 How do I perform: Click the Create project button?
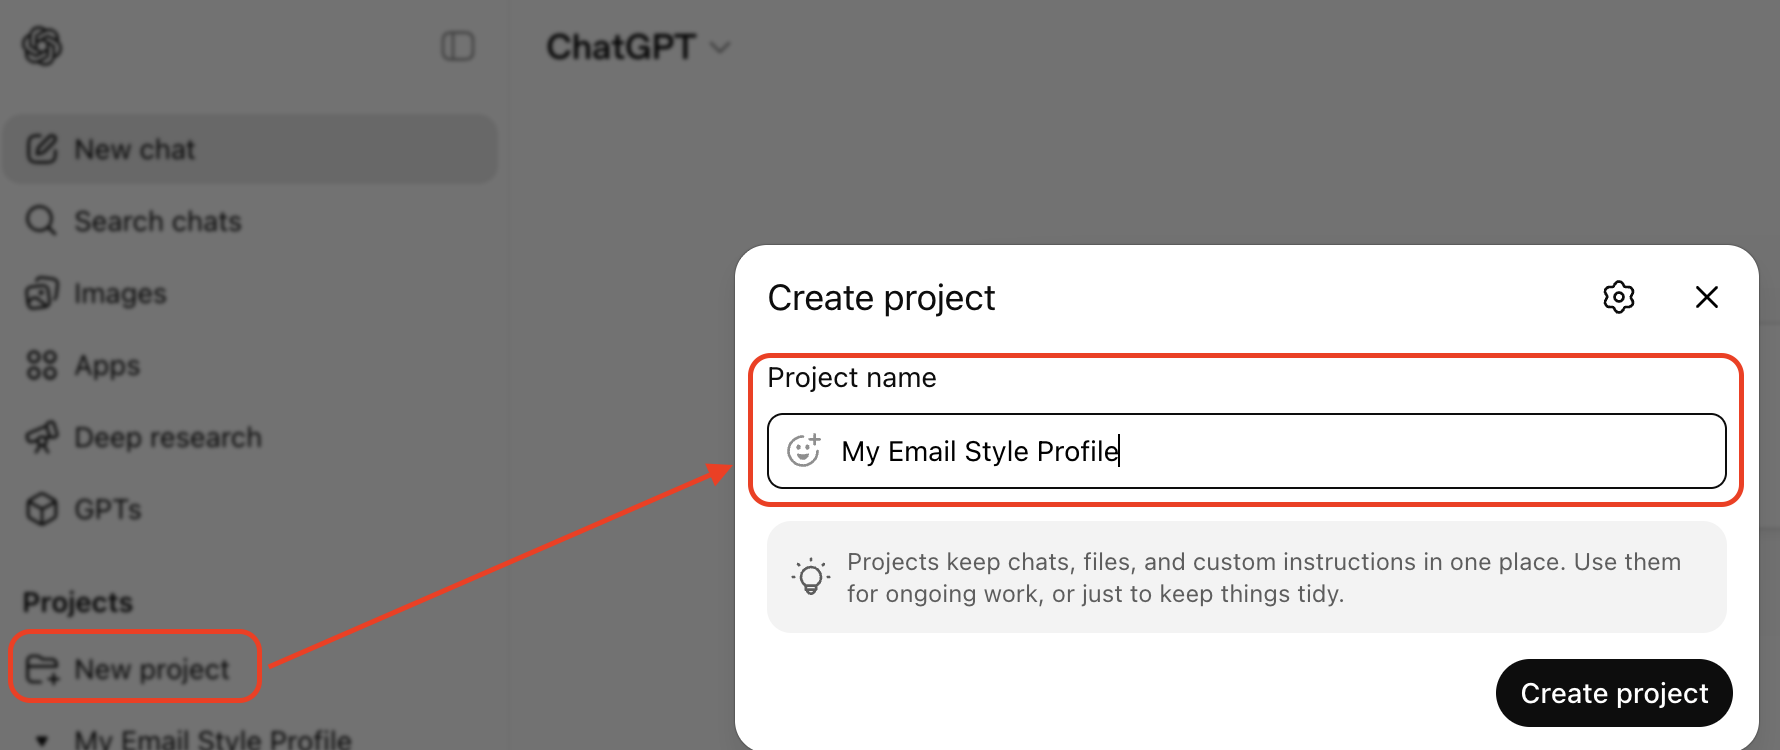pyautogui.click(x=1614, y=693)
